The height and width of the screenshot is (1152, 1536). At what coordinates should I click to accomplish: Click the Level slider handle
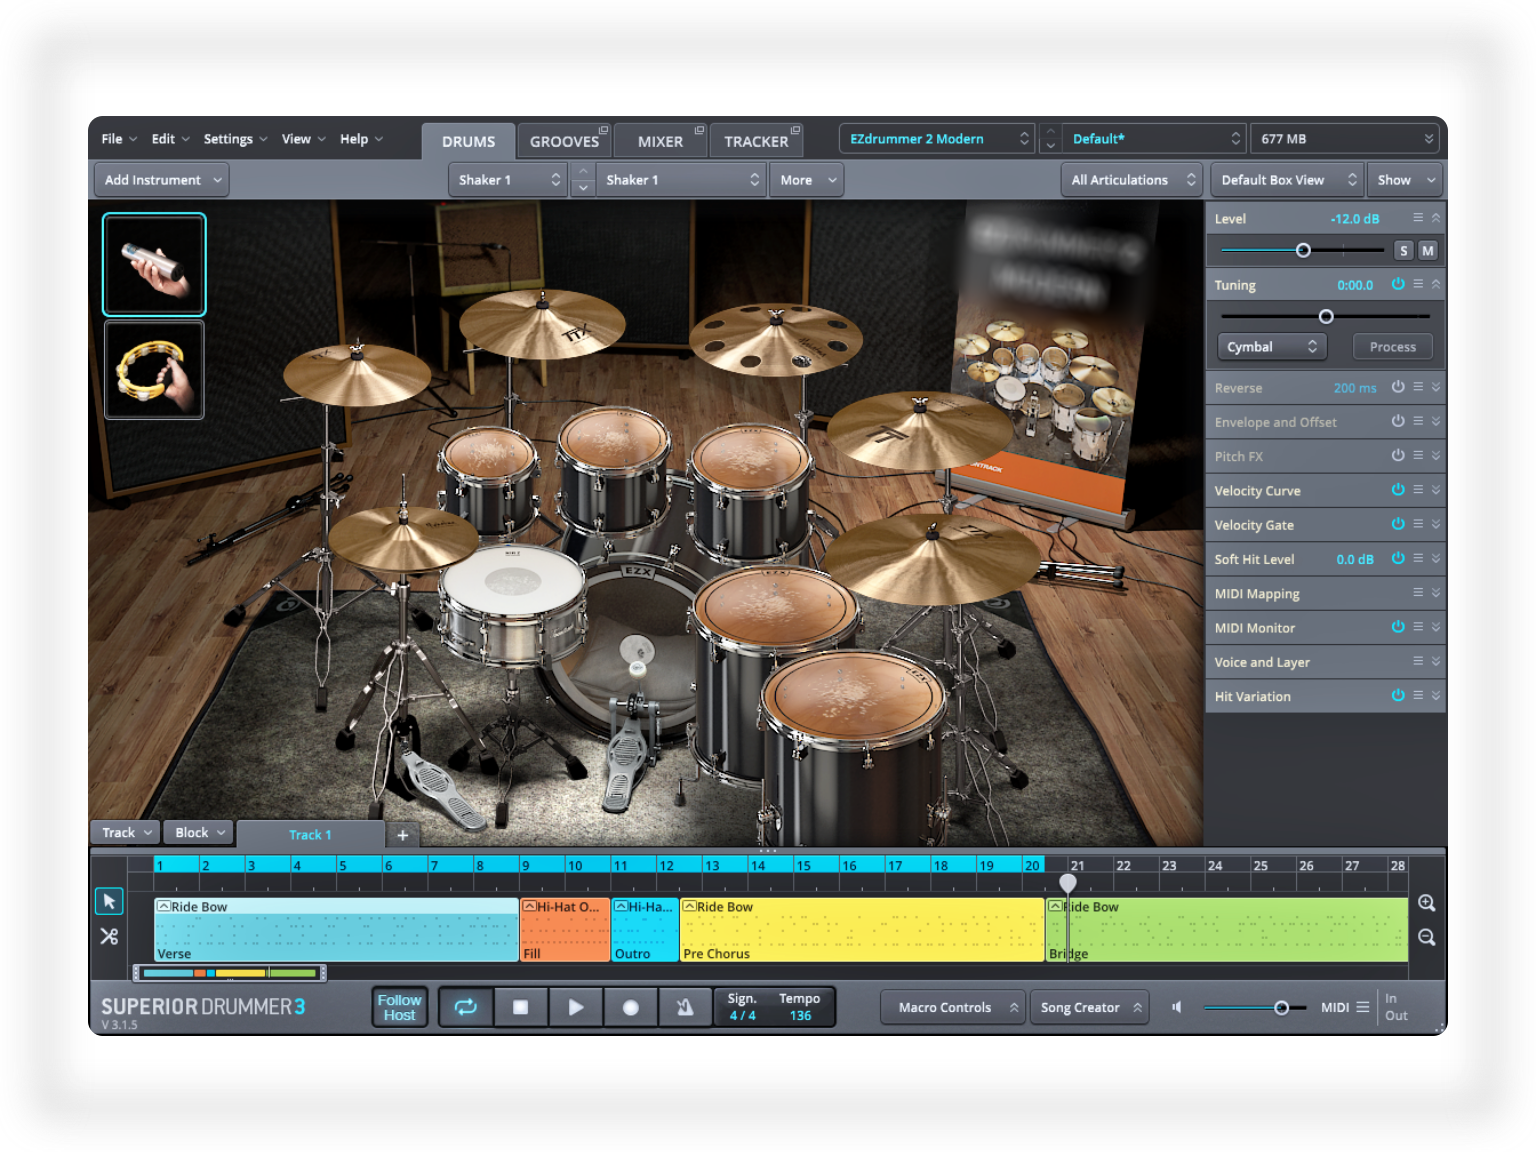[x=1303, y=250]
